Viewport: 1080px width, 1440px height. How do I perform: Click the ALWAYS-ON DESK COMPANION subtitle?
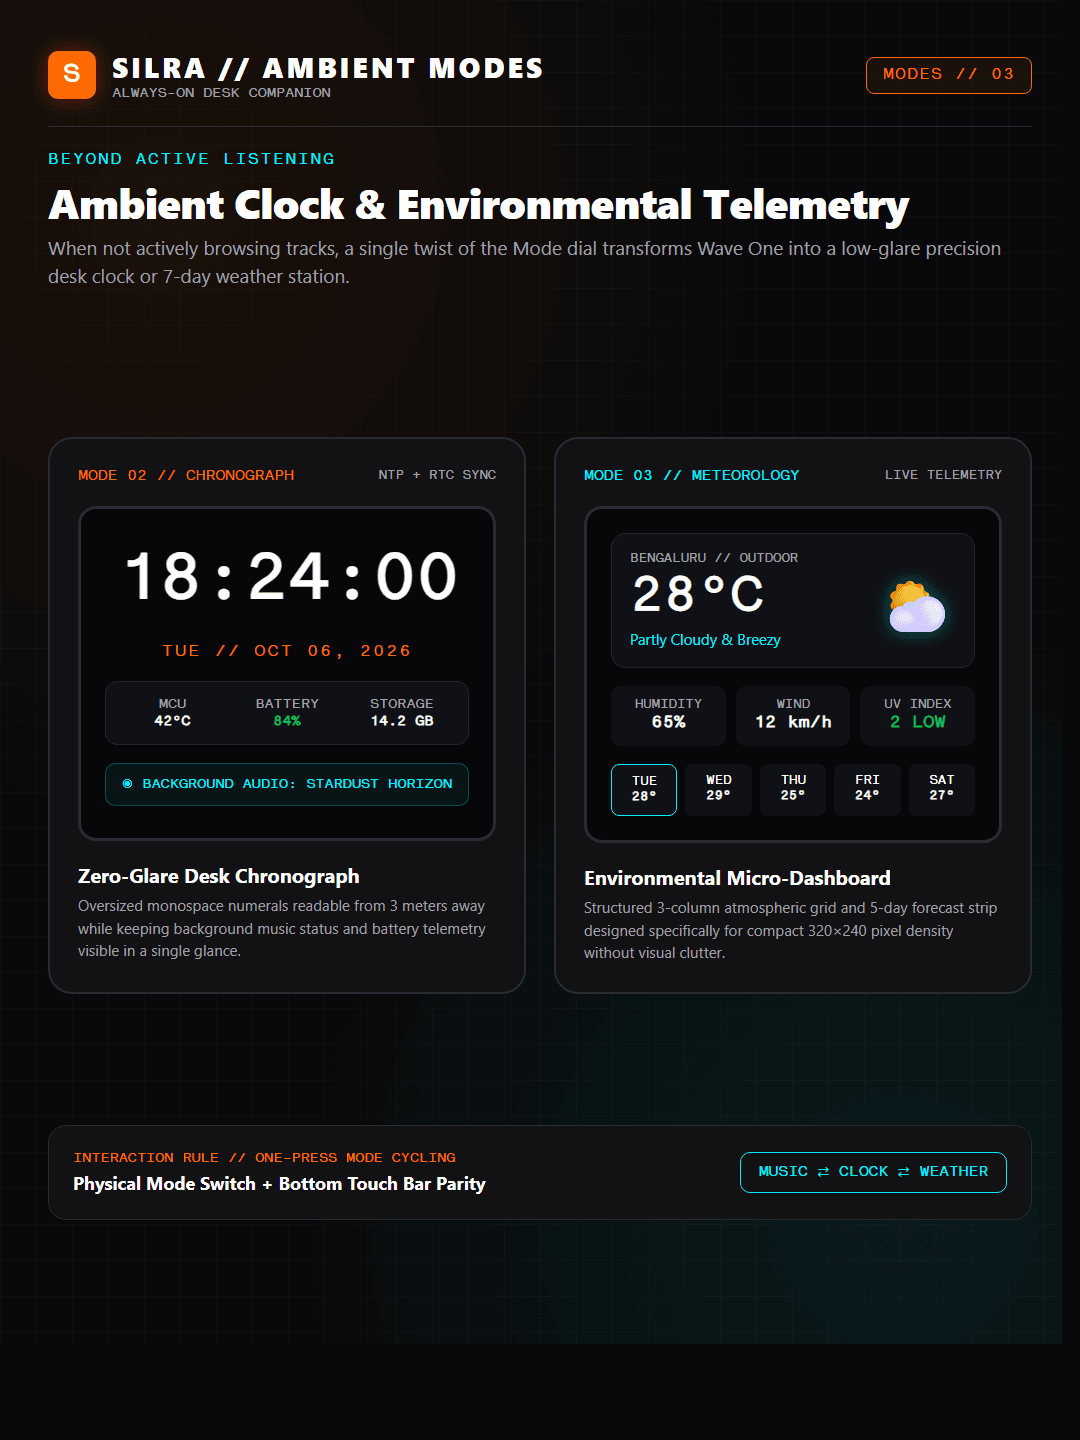[221, 93]
